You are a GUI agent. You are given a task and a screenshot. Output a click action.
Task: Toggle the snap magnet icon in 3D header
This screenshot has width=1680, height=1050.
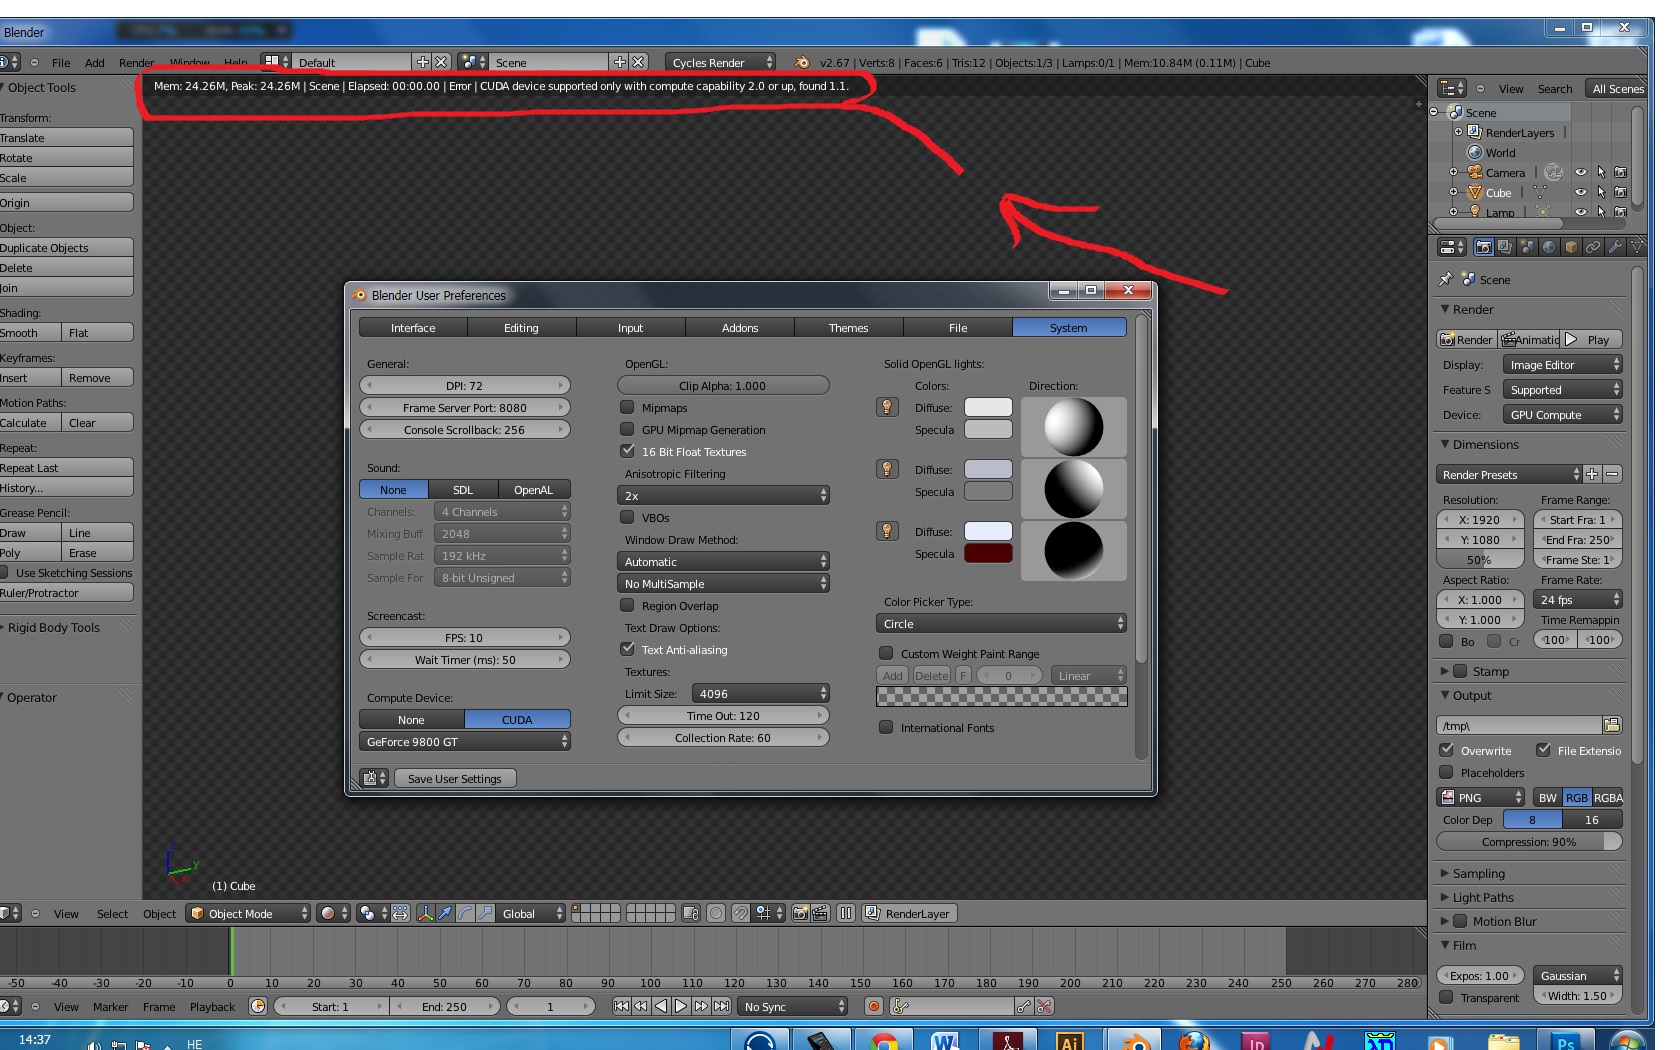(740, 913)
